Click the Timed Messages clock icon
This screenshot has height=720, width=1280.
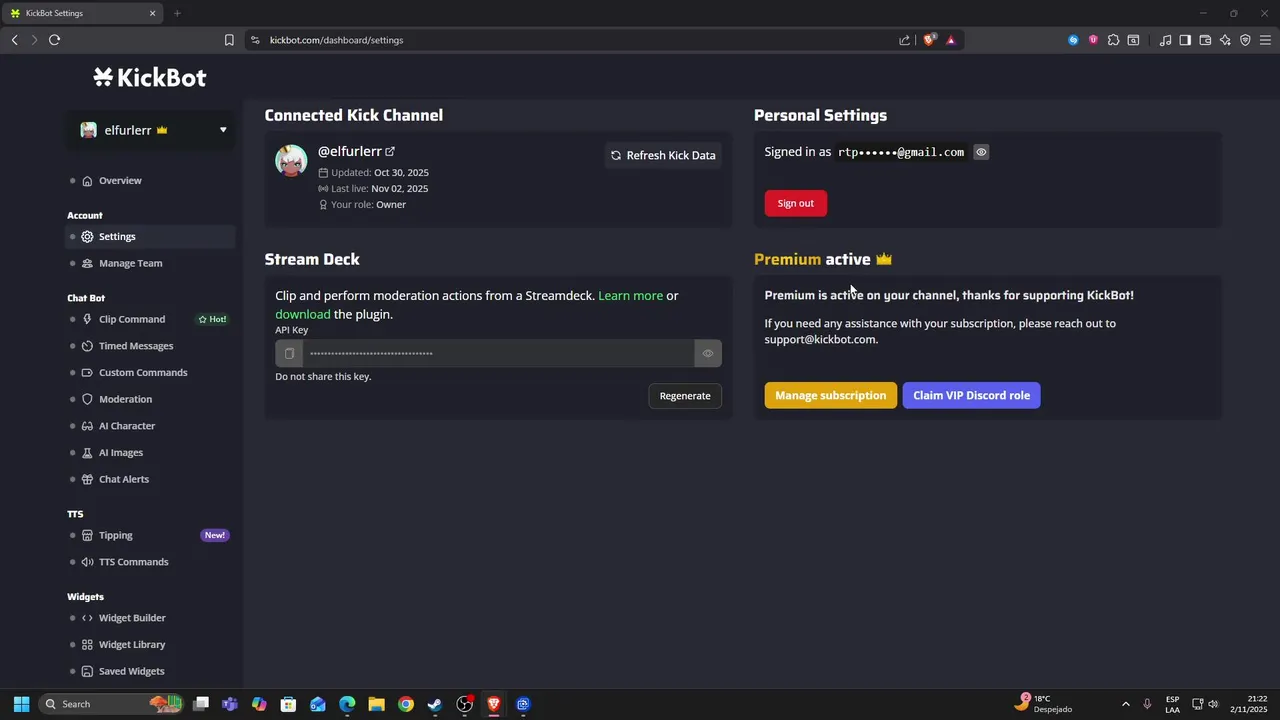pos(87,346)
